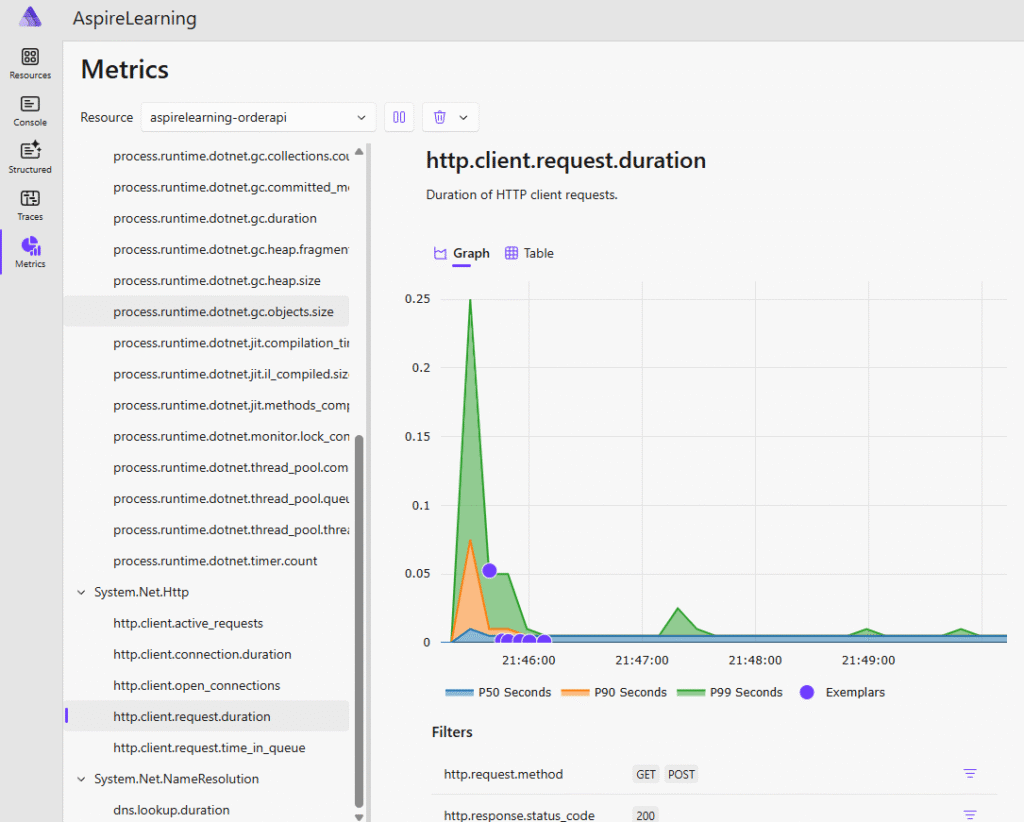Click the exemplar dot near 0.05
Screen dimensions: 1024x822
[x=489, y=571]
